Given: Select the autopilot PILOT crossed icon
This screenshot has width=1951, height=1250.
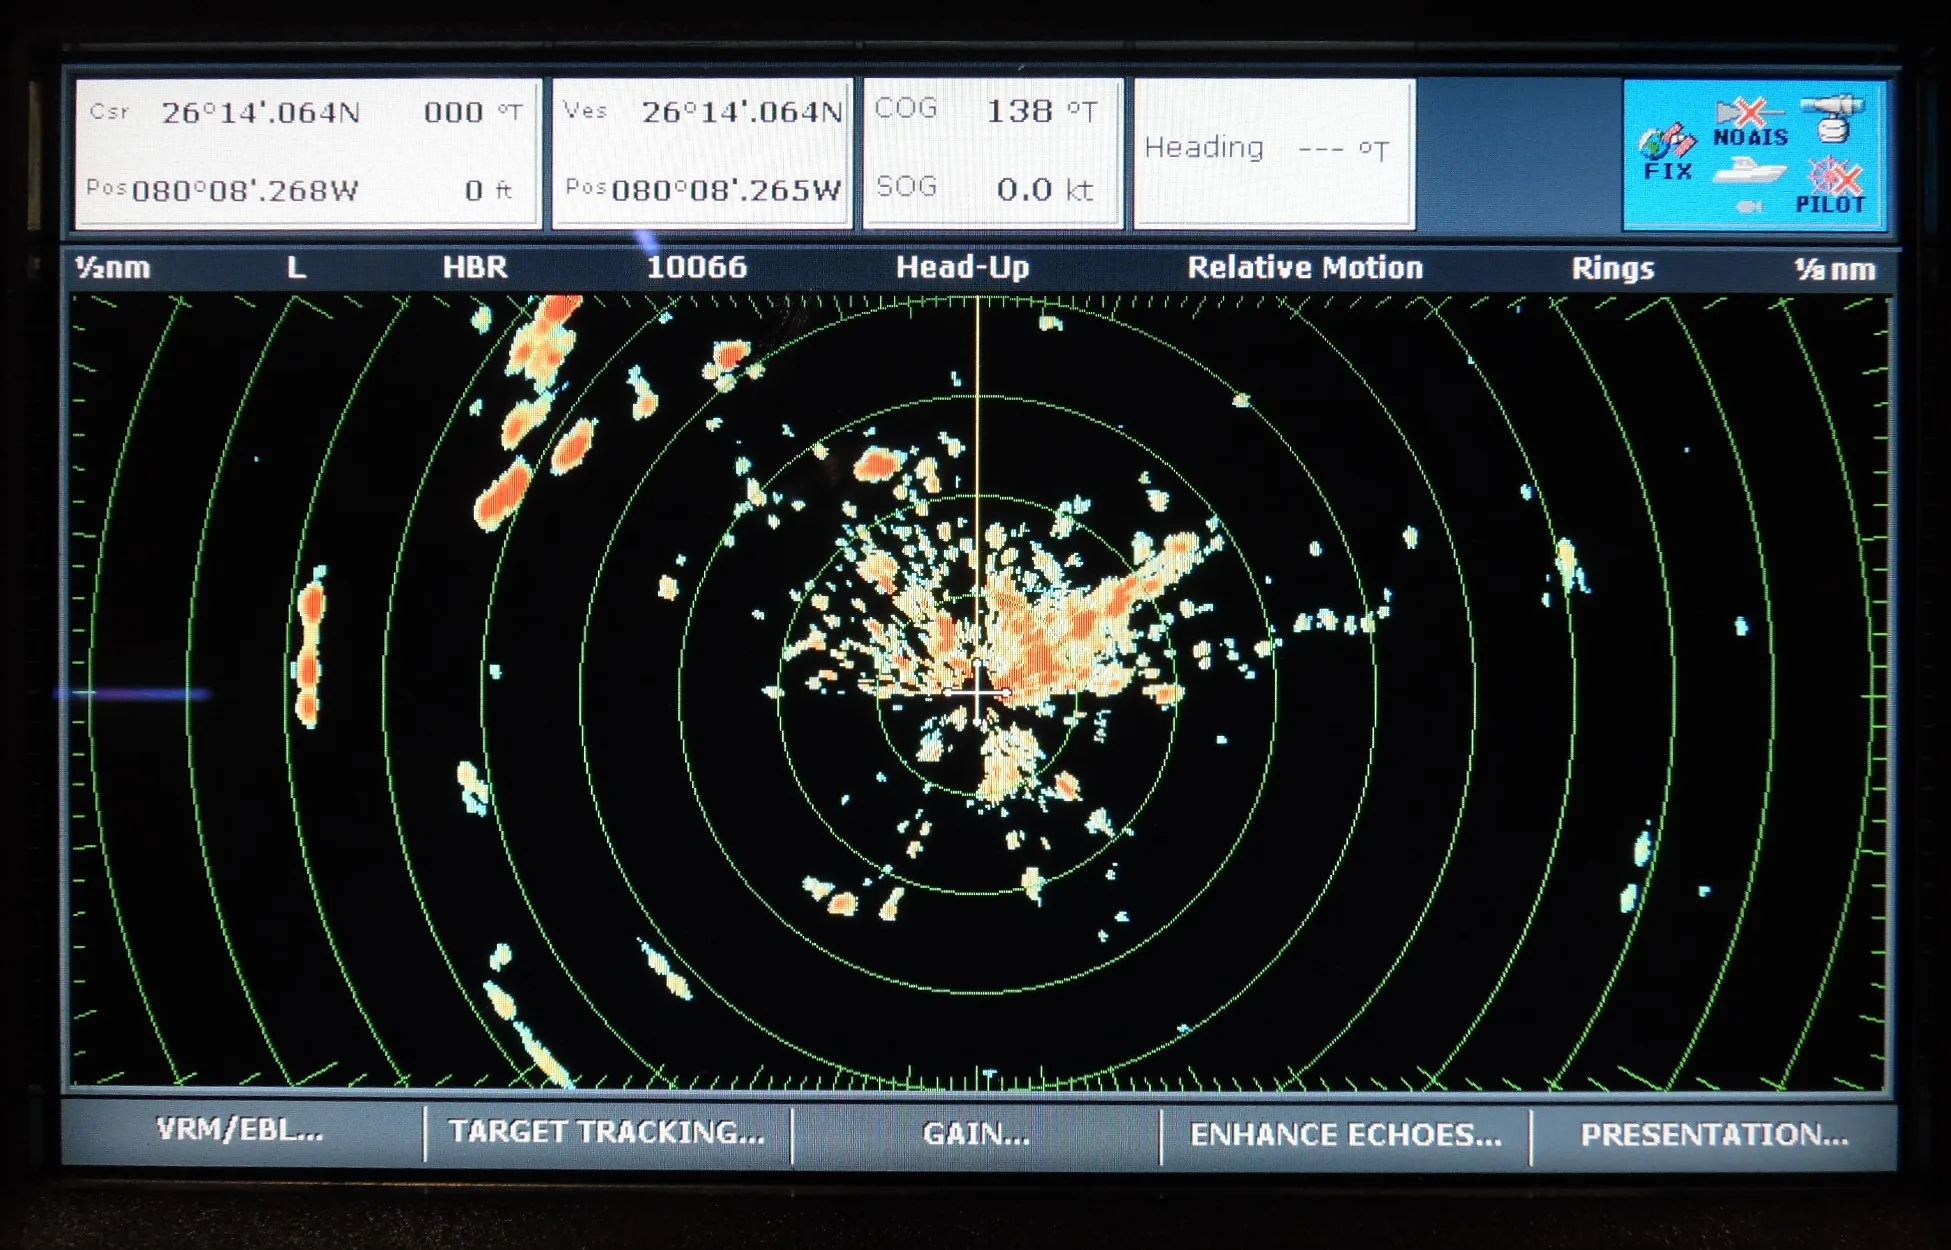Looking at the screenshot, I should click(x=1831, y=185).
